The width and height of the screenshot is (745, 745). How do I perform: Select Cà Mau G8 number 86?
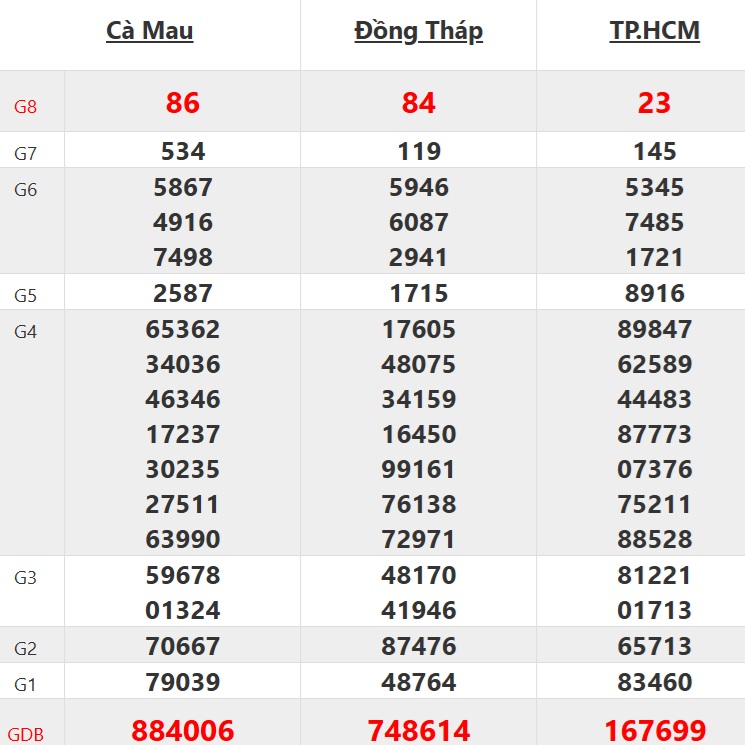pos(183,103)
